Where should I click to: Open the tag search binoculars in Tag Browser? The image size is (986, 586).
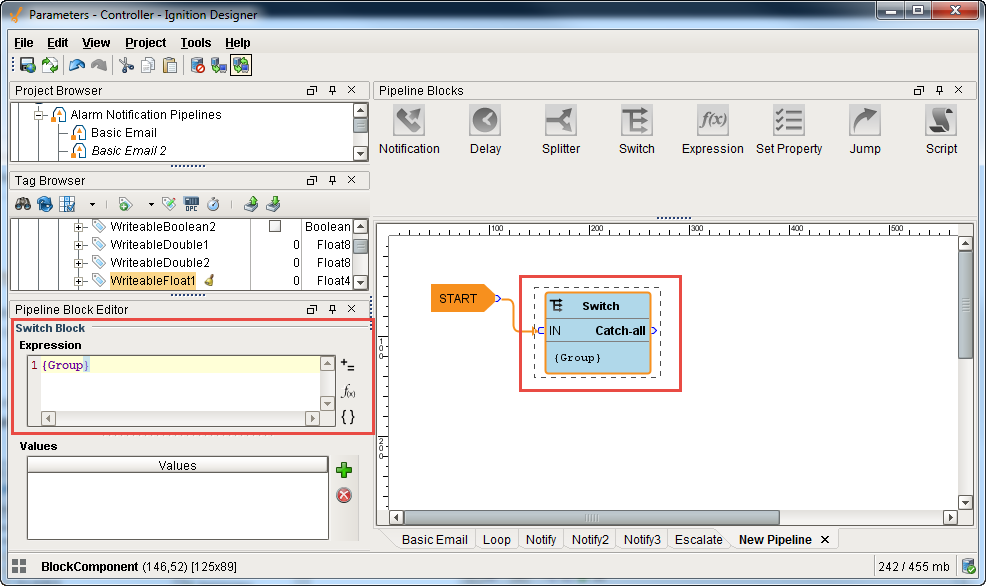(22, 204)
